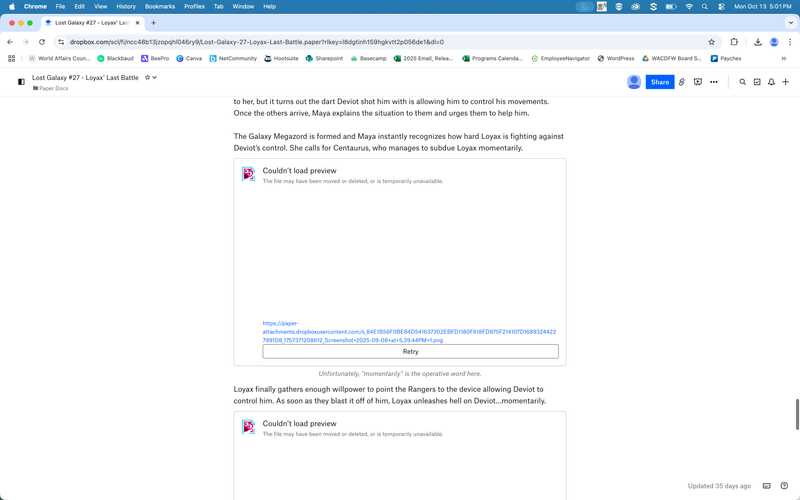
Task: Open the Profiles menu in the menu bar
Action: tap(194, 6)
